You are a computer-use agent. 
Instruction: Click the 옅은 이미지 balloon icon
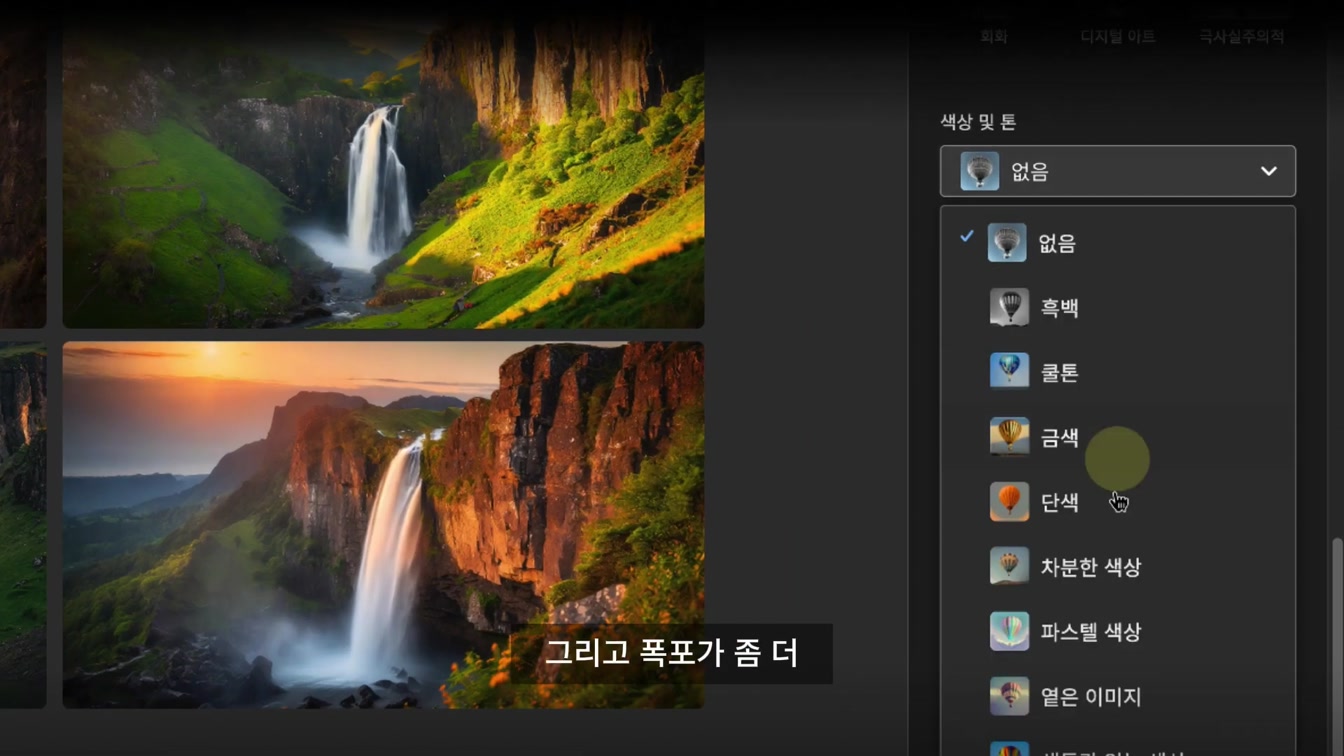(x=1009, y=697)
